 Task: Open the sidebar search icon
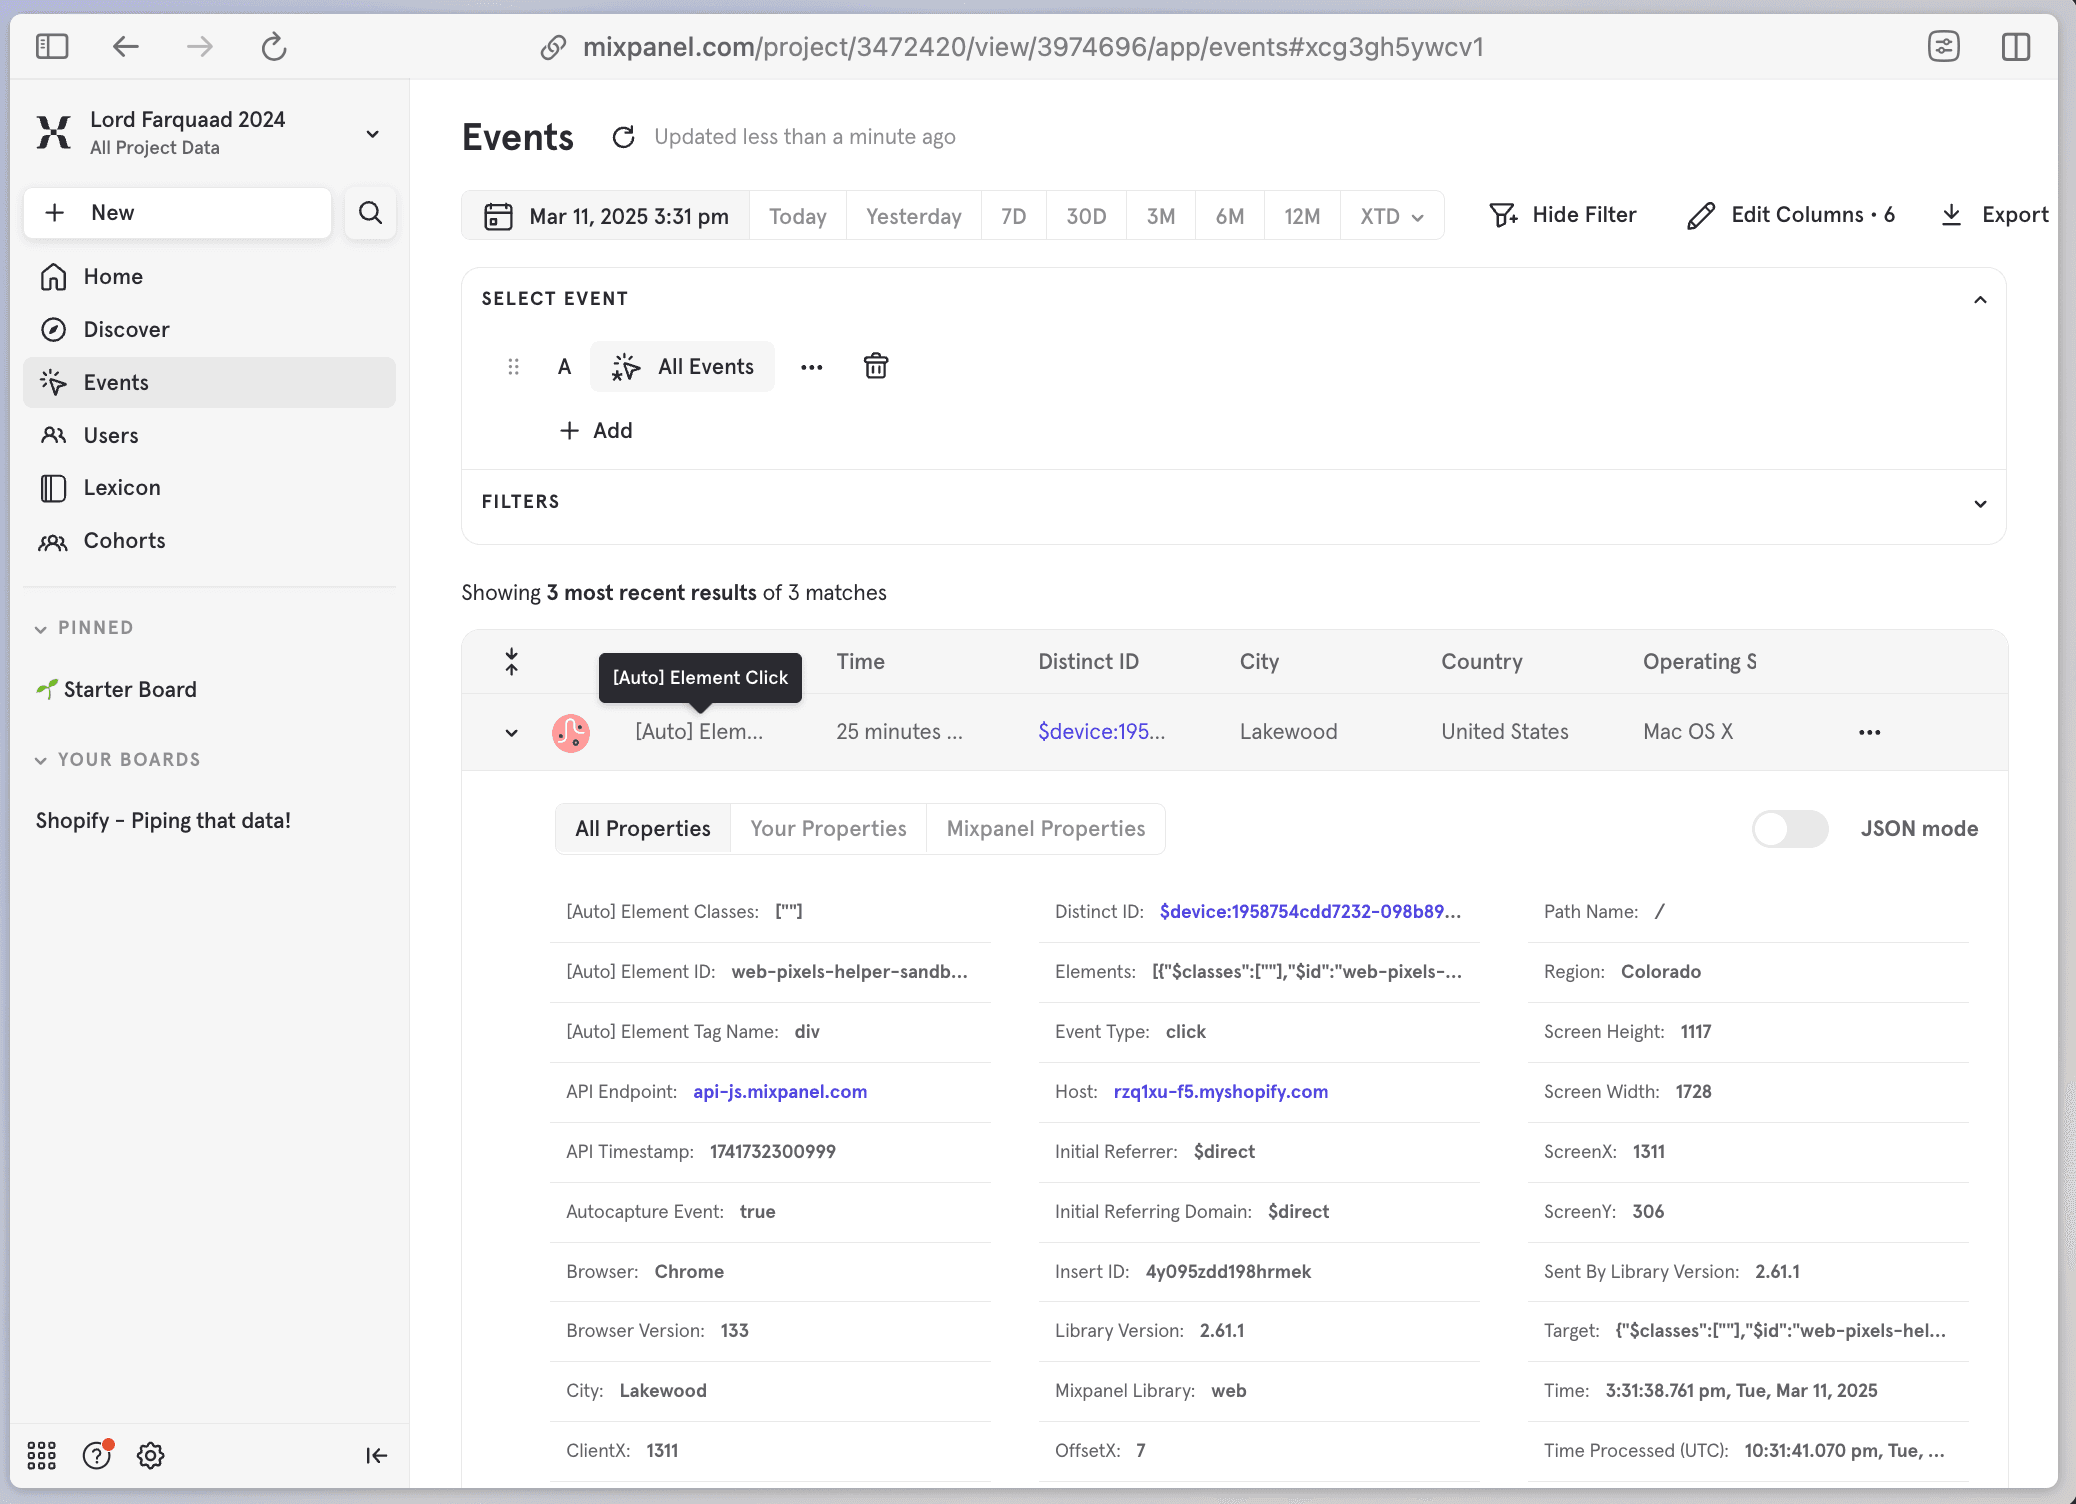tap(370, 213)
